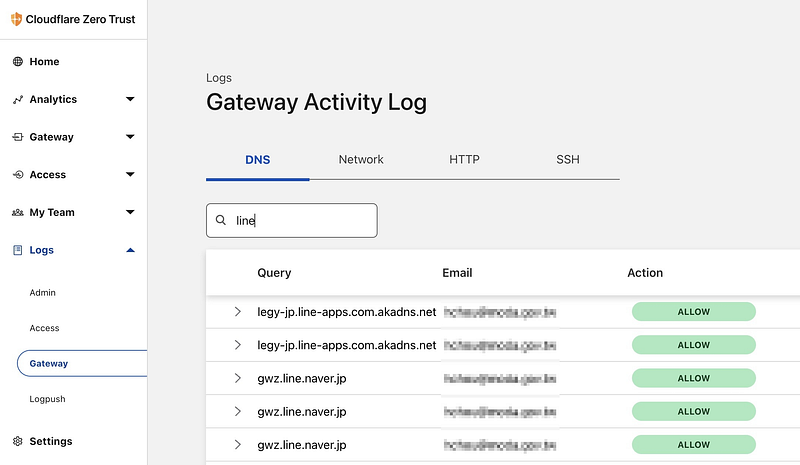Expand the first gwz.line.naver.jp row
800x465 pixels.
237,378
